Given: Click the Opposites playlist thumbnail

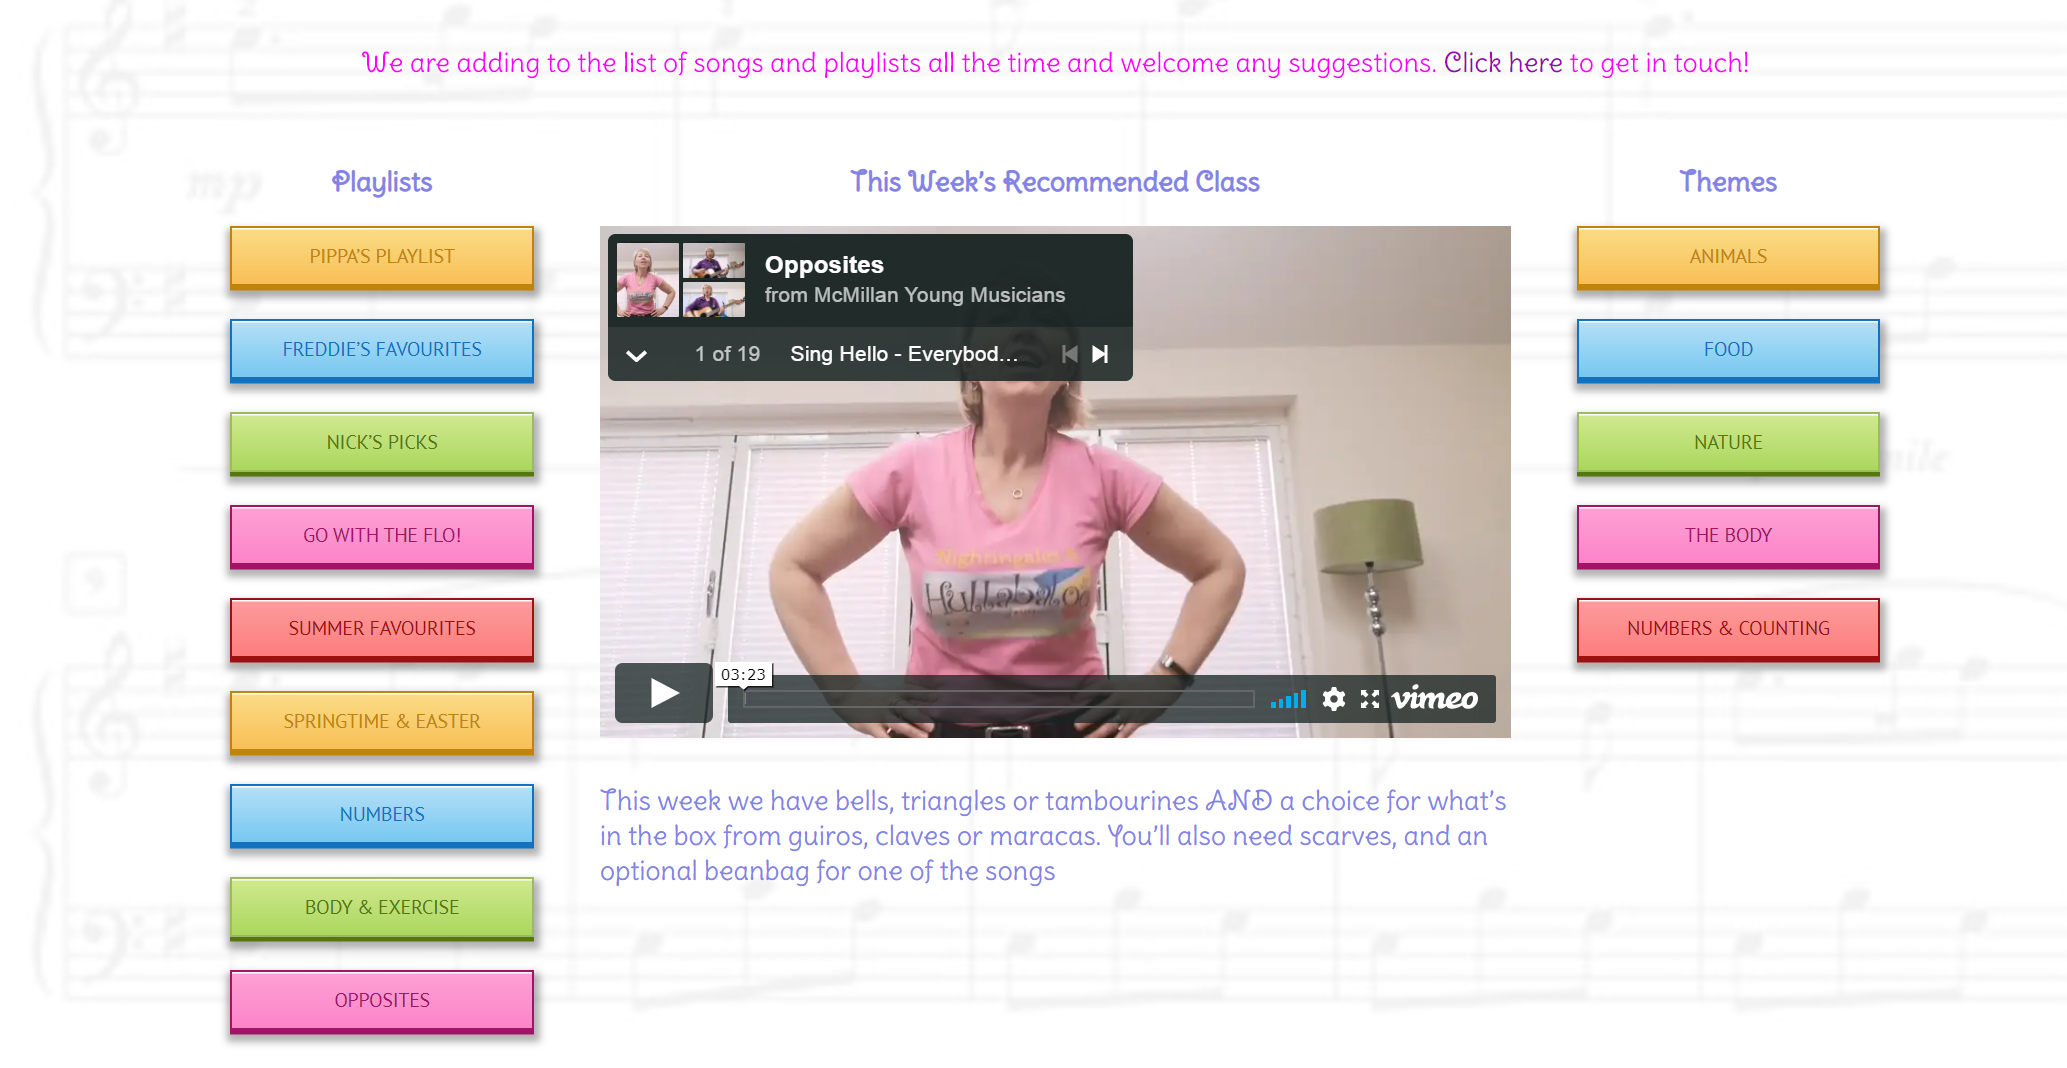Looking at the screenshot, I should coord(681,280).
